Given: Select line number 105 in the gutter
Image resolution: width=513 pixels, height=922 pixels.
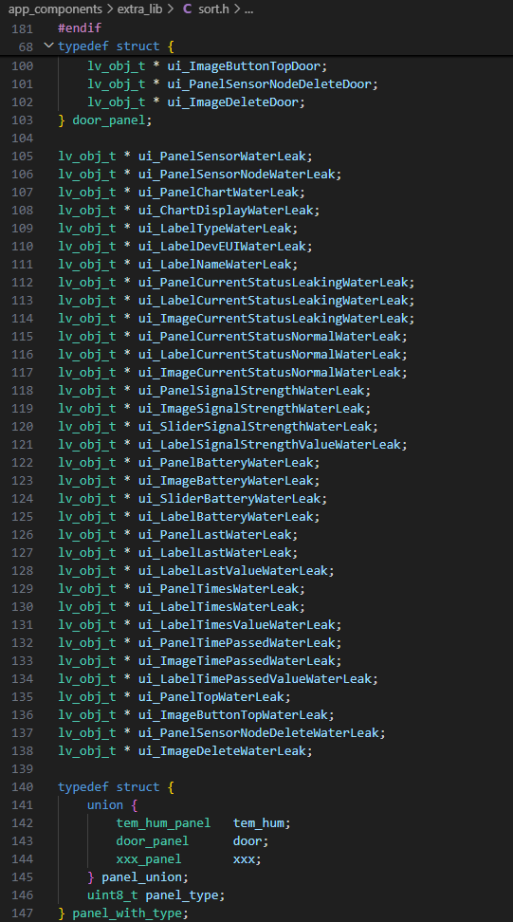Looking at the screenshot, I should (x=22, y=156).
